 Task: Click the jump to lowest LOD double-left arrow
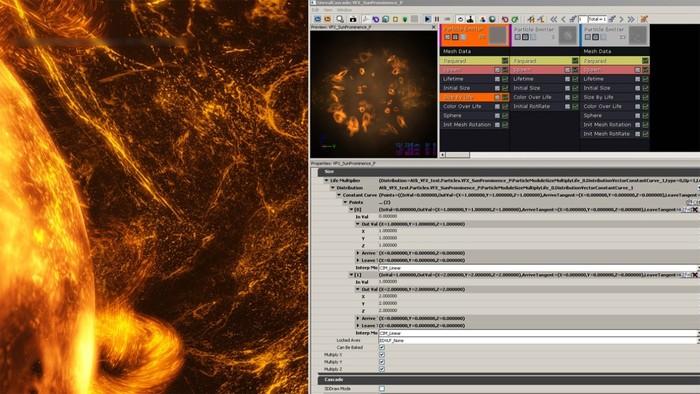coord(554,19)
